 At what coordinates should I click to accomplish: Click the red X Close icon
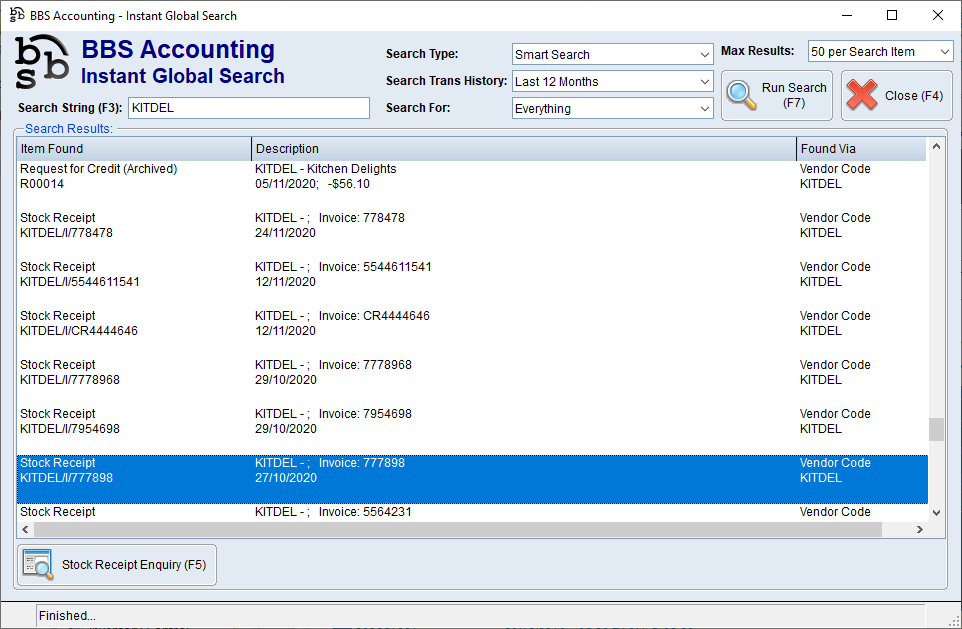click(865, 94)
